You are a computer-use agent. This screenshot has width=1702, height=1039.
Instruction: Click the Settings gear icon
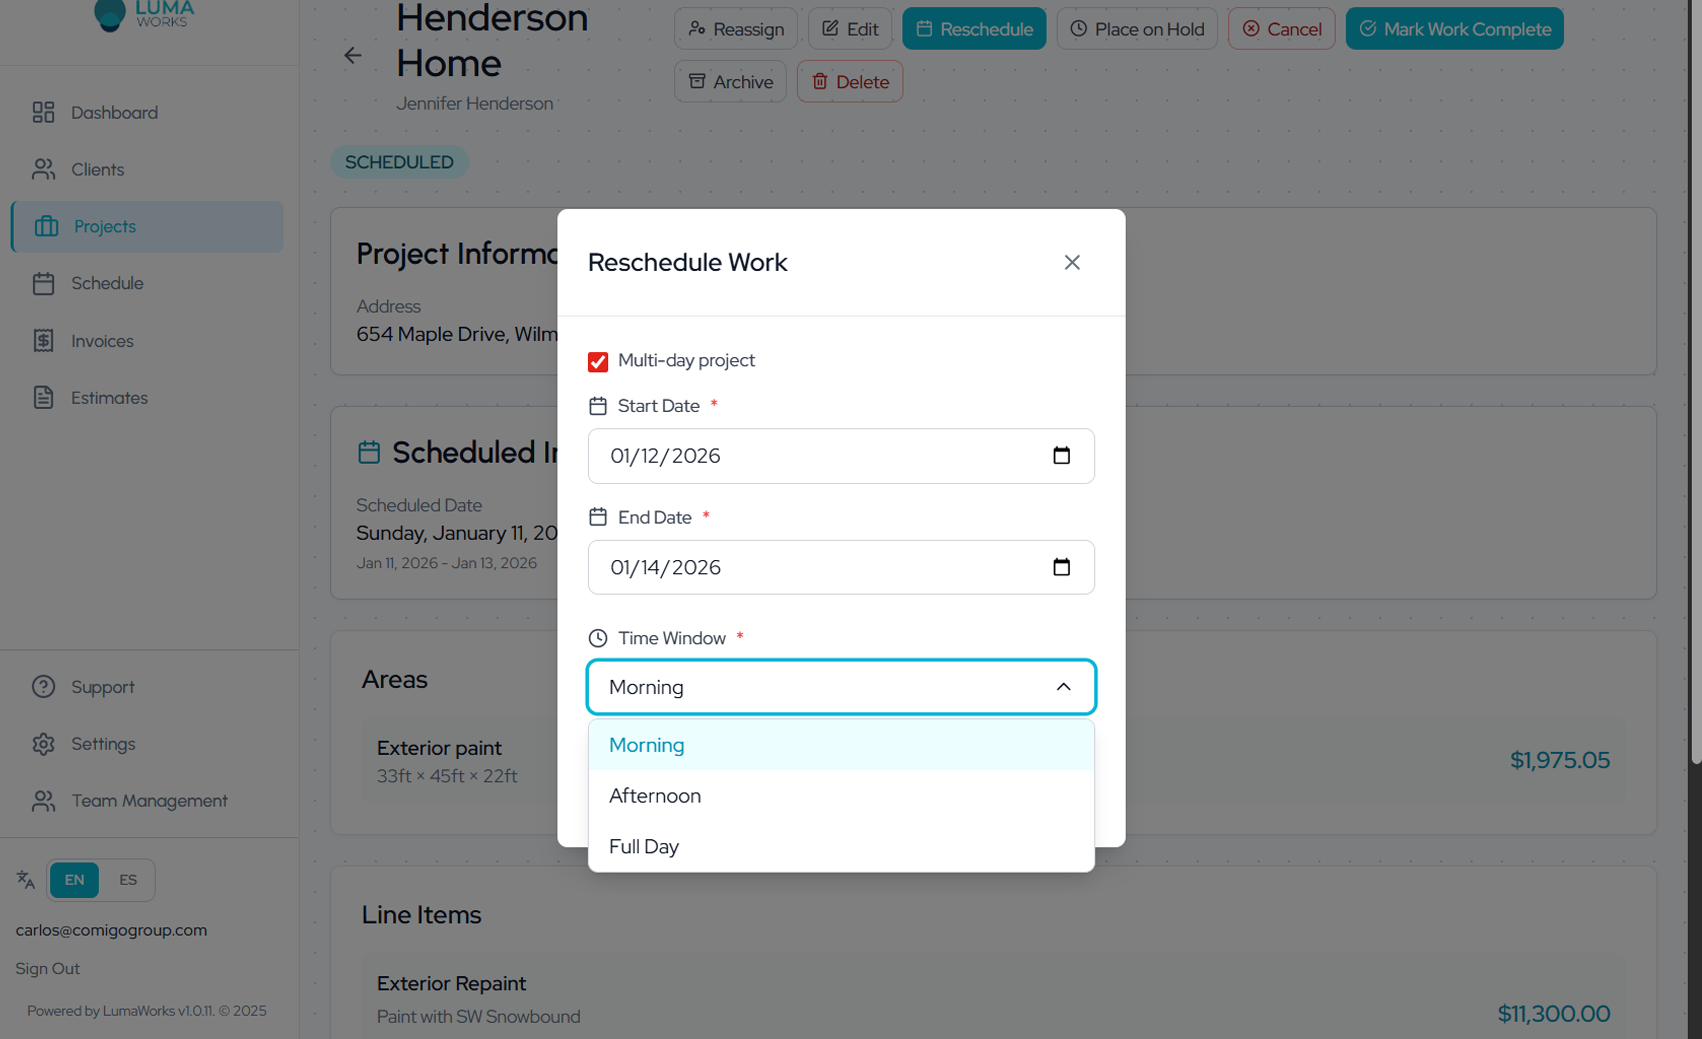[x=43, y=744]
